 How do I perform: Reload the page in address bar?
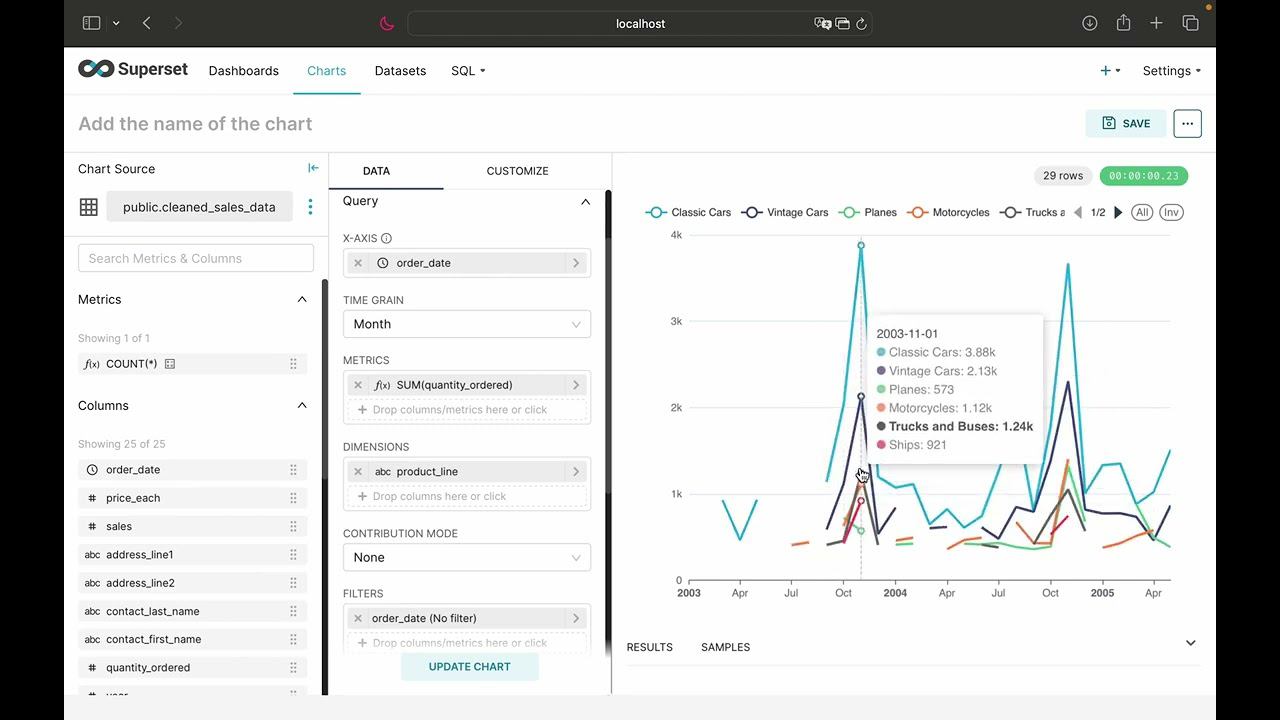[x=861, y=23]
